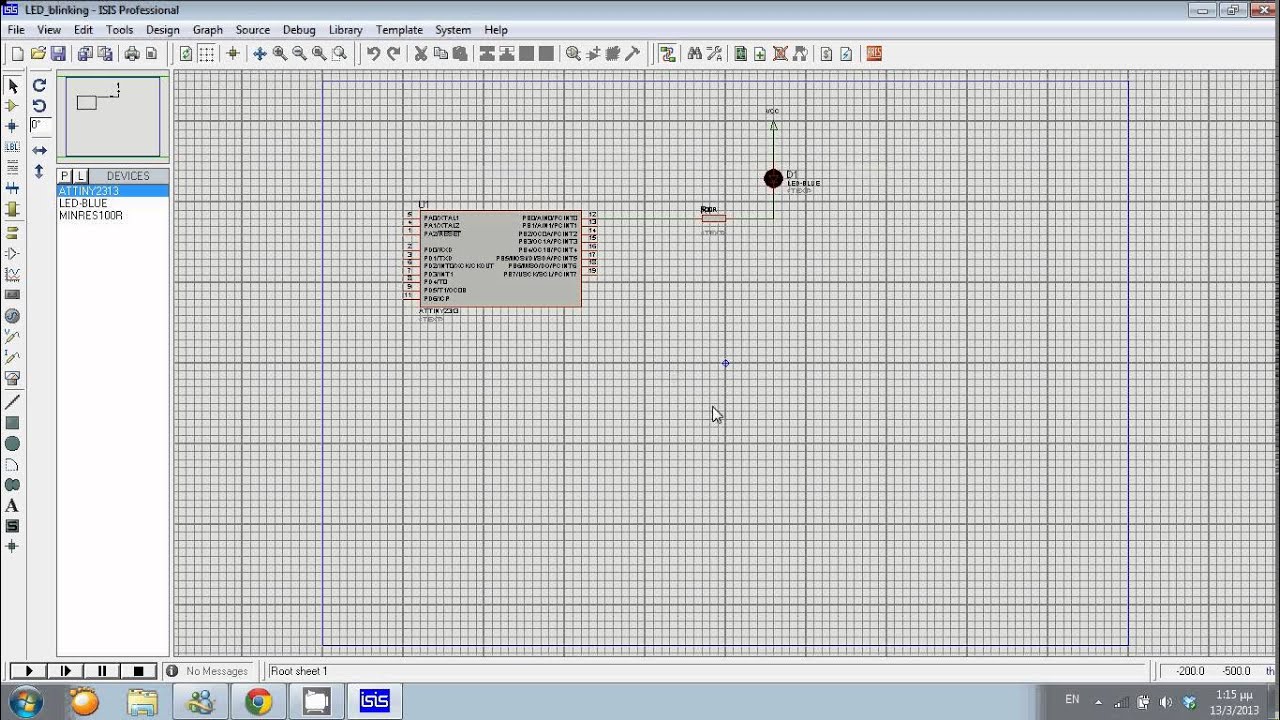1280x720 pixels.
Task: Open the Template menu
Action: (399, 30)
